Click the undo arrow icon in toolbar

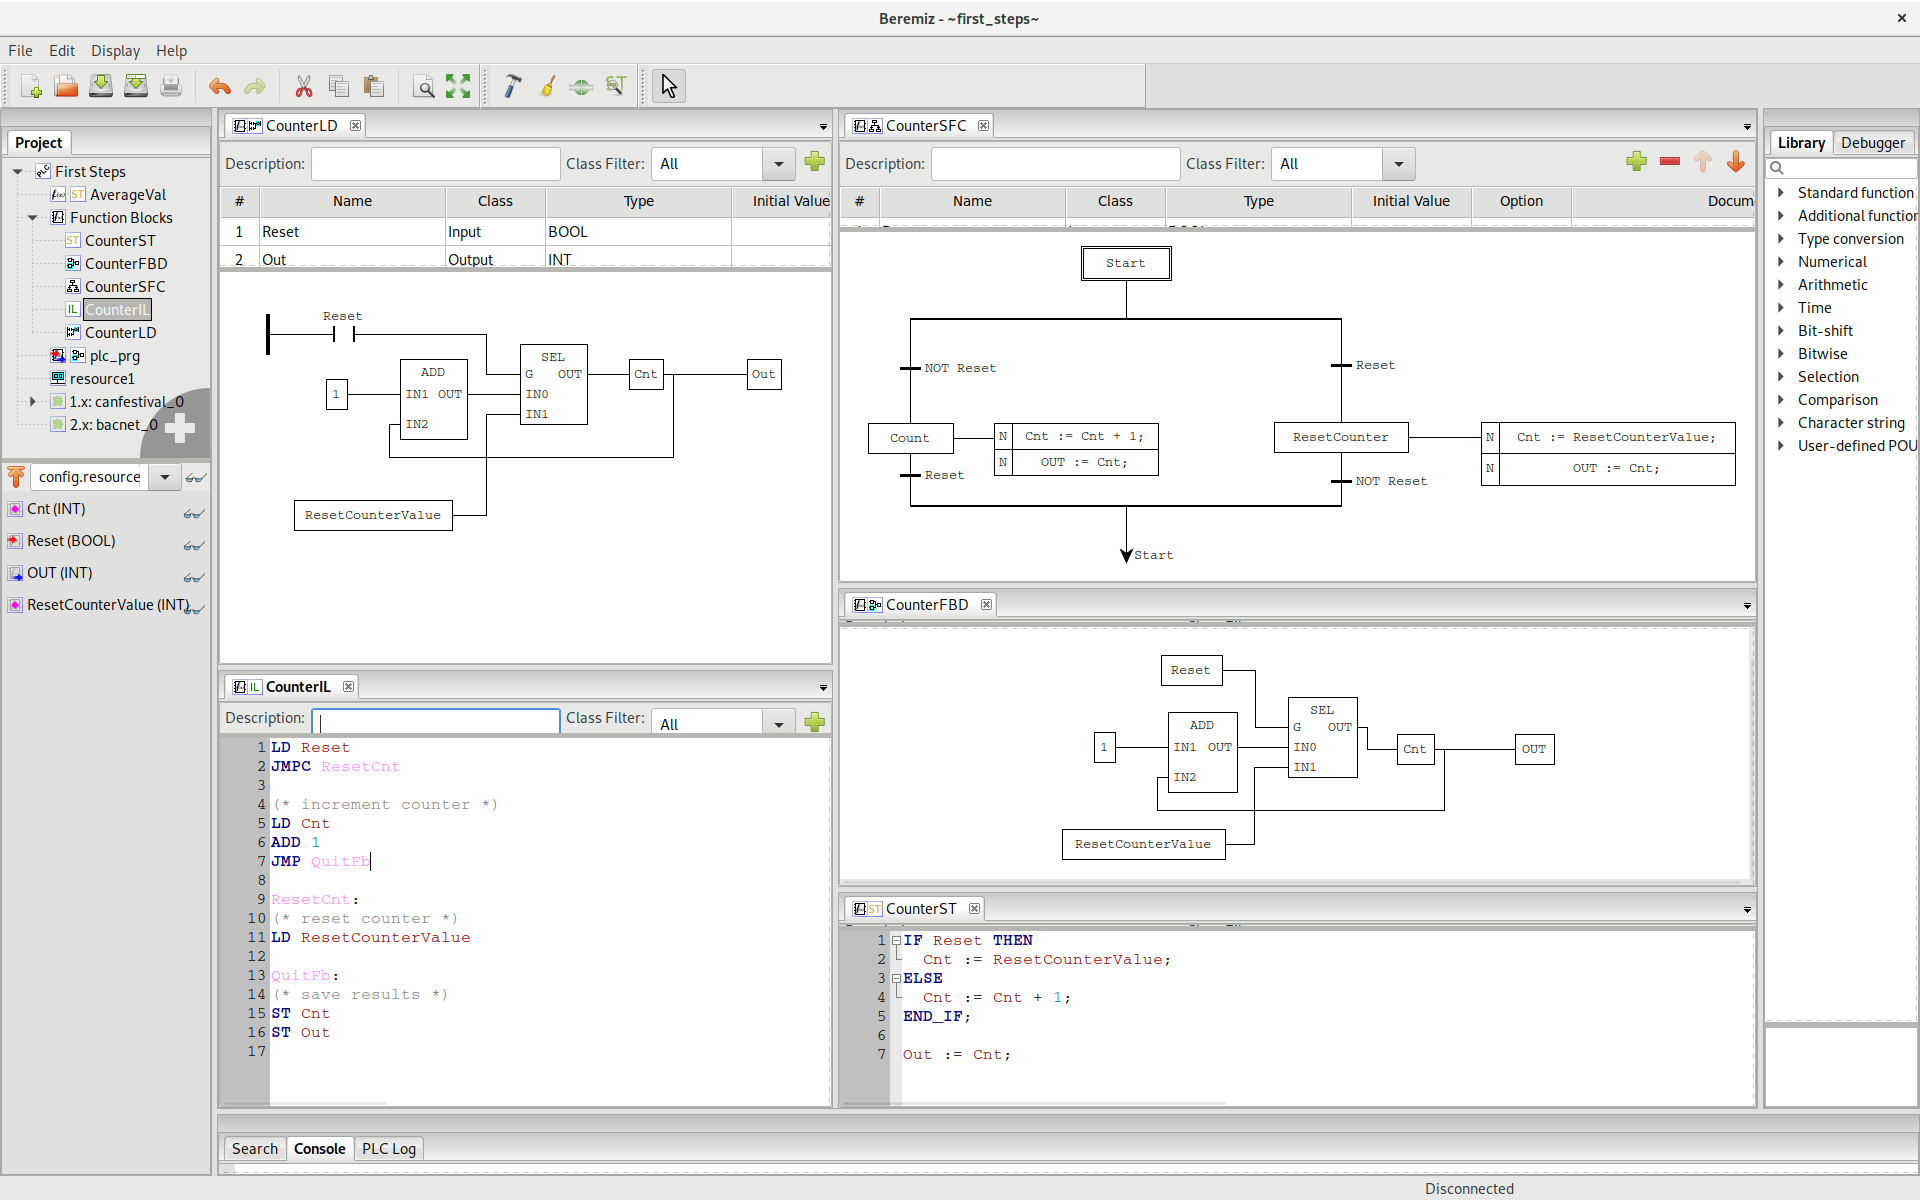click(218, 86)
